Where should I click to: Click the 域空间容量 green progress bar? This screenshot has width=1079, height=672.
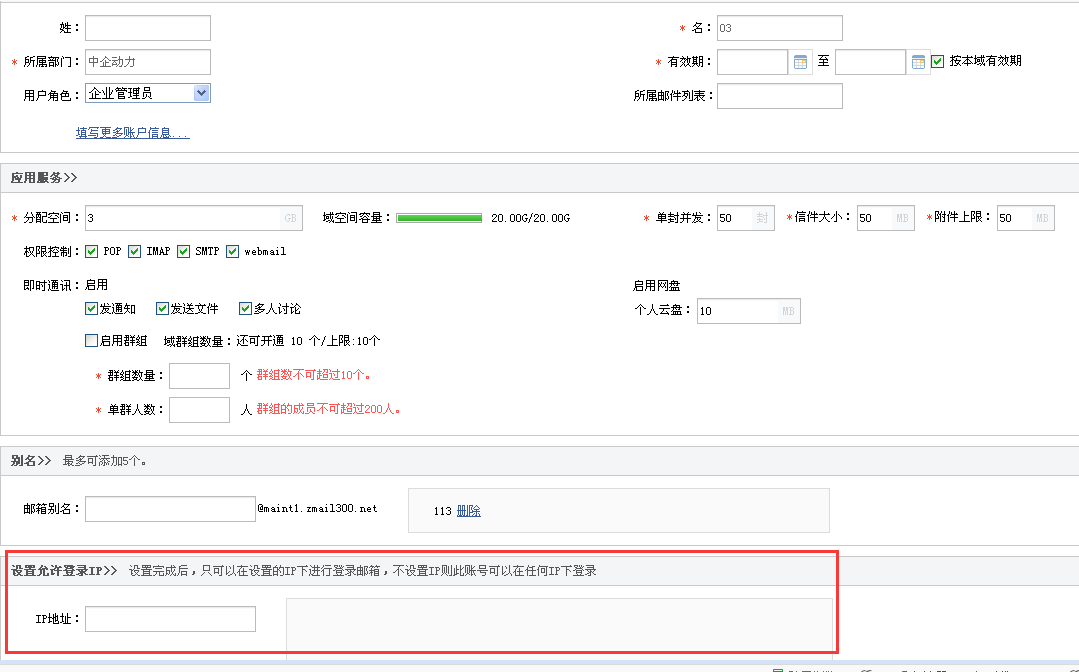[439, 218]
